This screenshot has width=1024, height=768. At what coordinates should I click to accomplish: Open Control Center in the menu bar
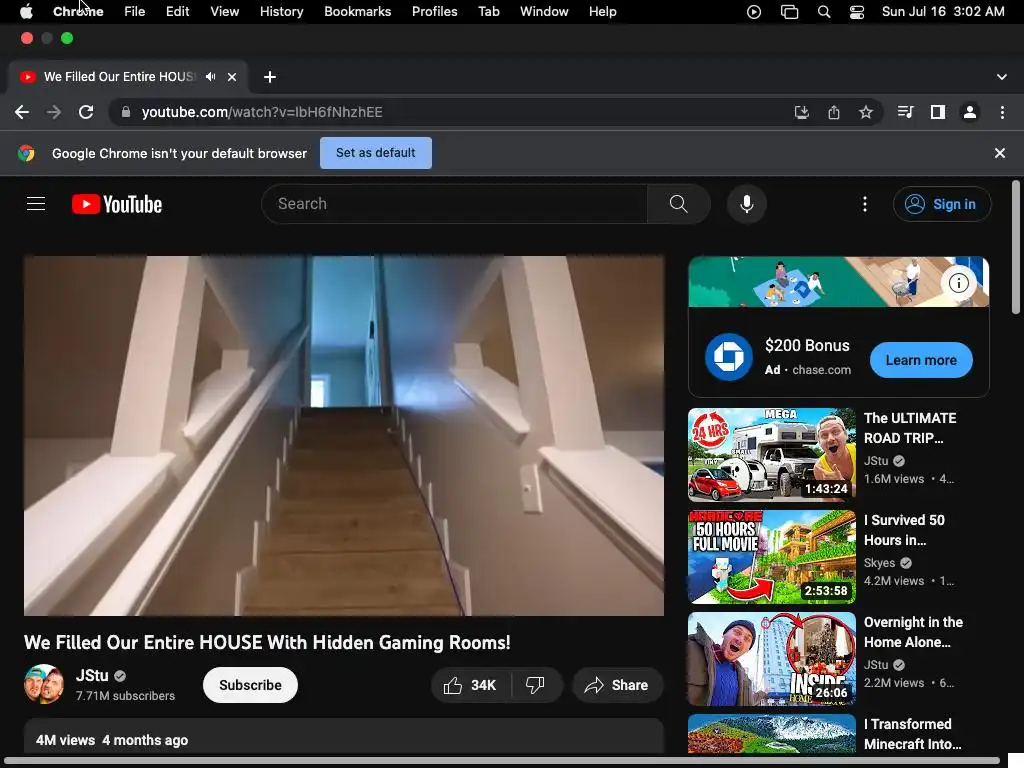coord(857,12)
